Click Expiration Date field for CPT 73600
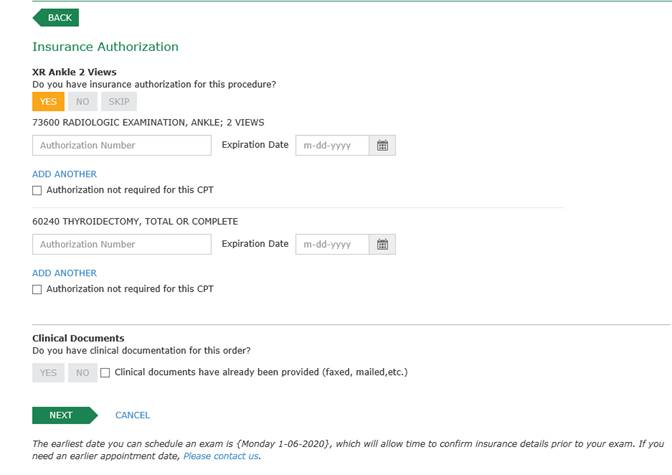 point(332,146)
